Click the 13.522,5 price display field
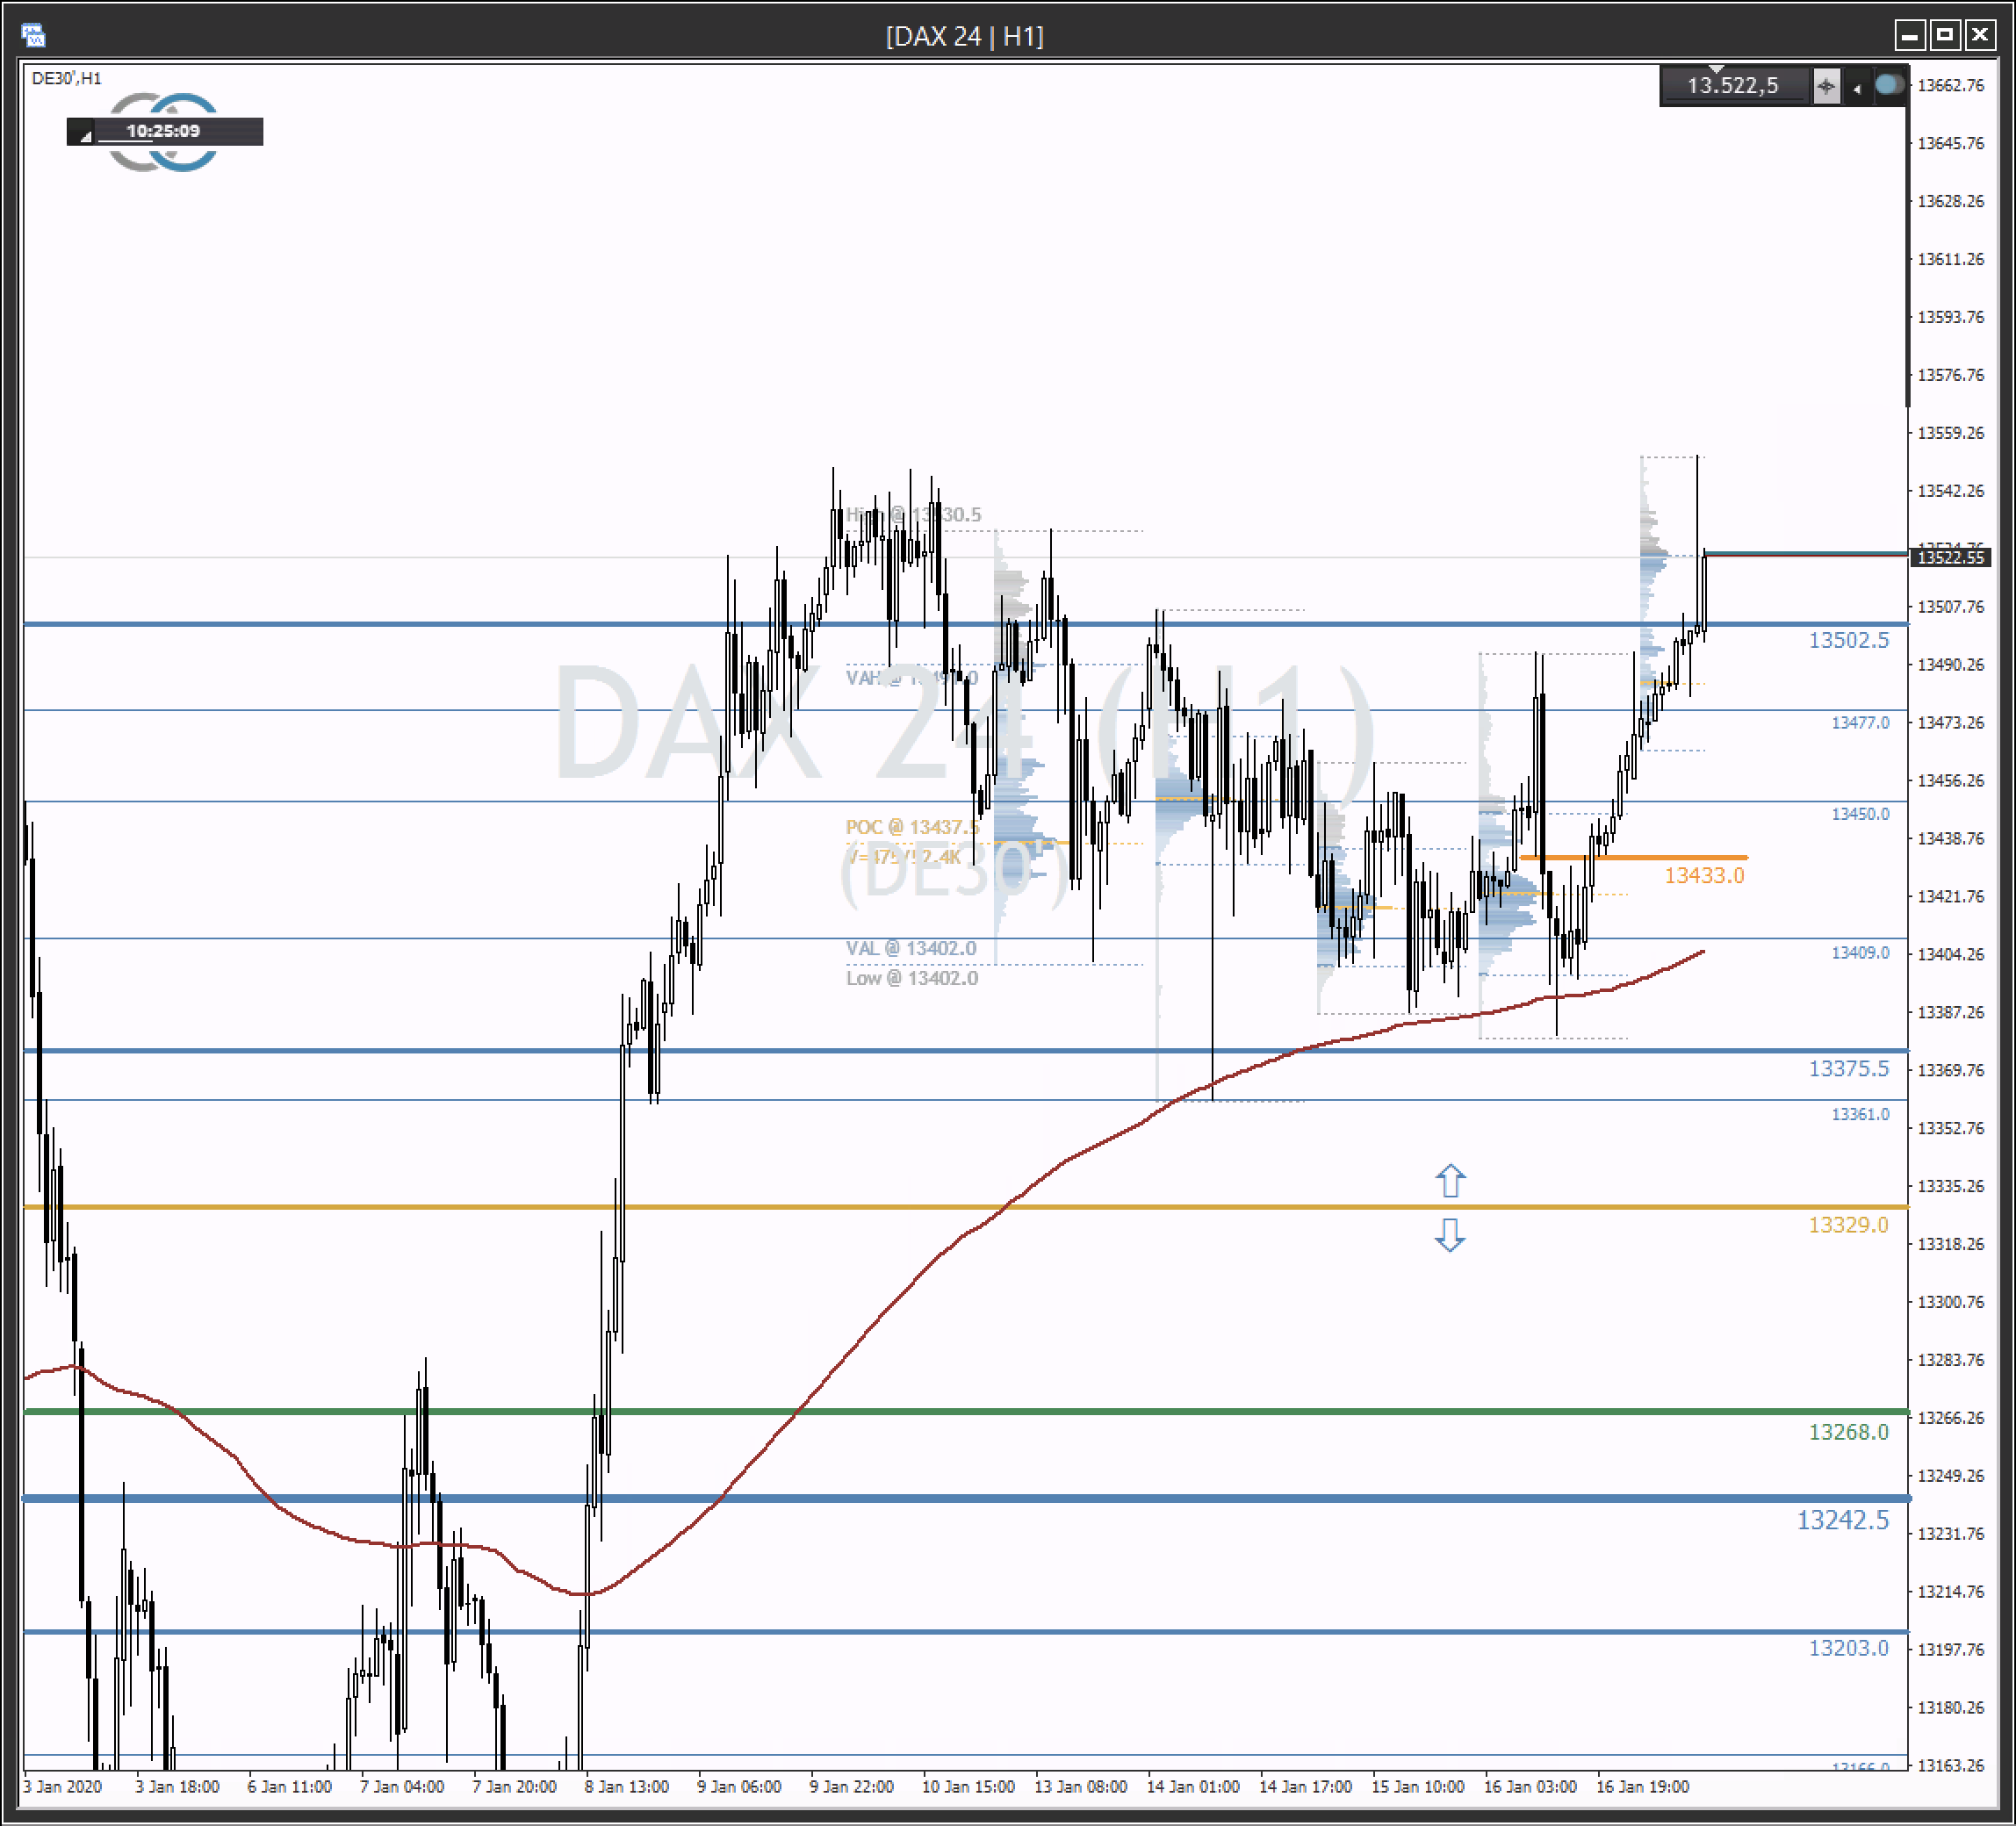Screen dimensions: 2016x1826 pos(1735,86)
